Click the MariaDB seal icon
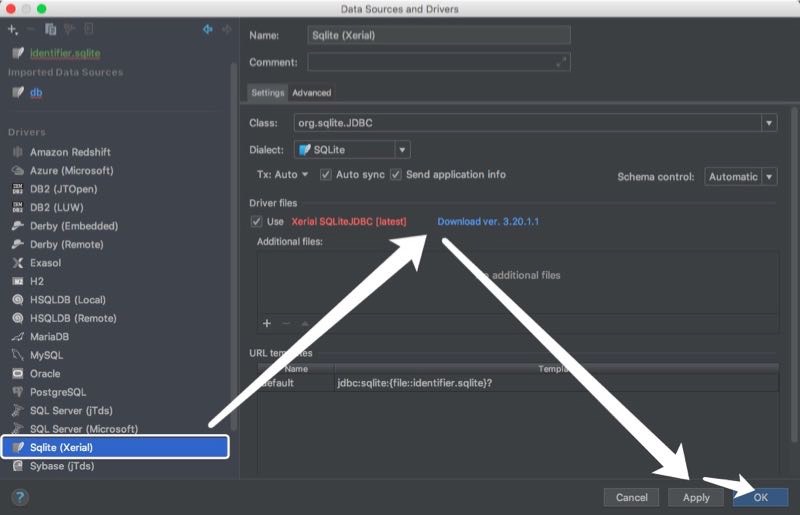Screen dimensions: 800x515 (x=18, y=336)
